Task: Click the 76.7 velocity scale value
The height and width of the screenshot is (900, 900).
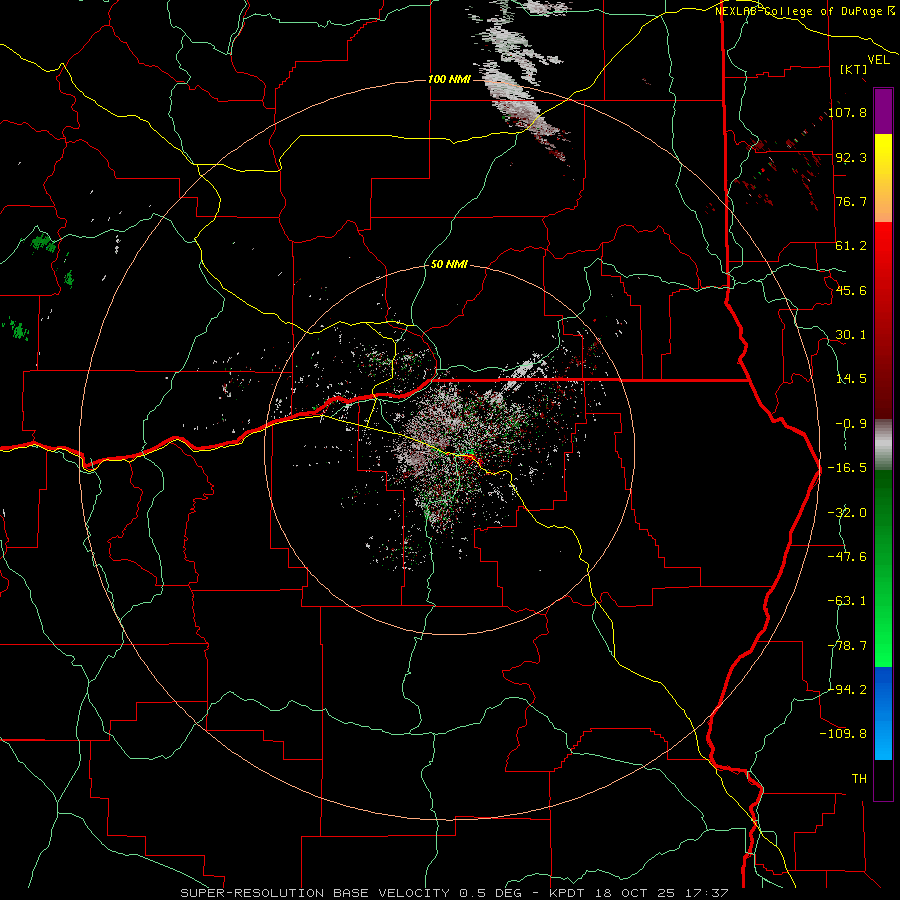Action: pos(851,201)
